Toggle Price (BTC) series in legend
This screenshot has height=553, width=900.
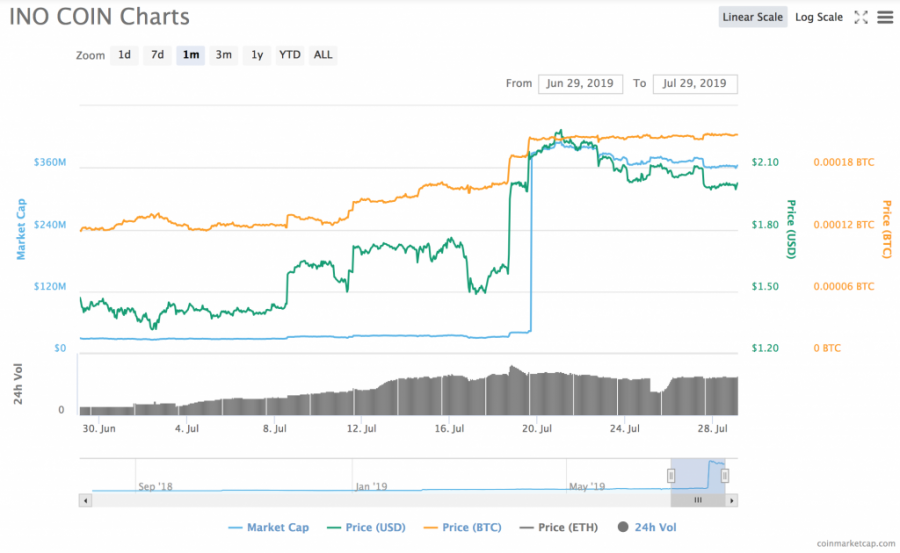[463, 527]
